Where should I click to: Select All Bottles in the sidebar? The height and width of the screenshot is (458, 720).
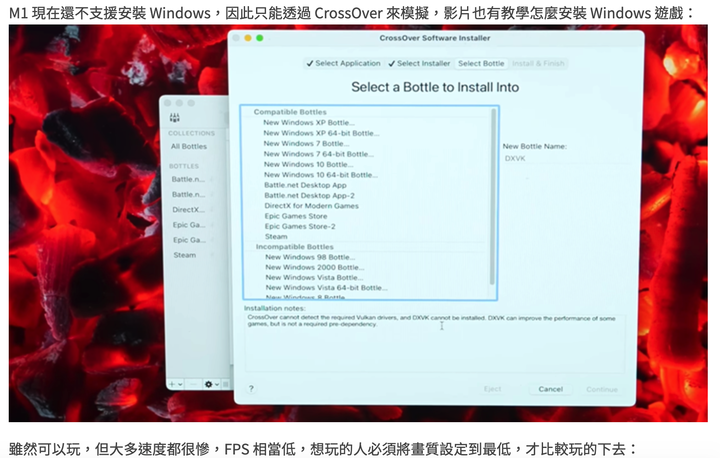(x=189, y=147)
